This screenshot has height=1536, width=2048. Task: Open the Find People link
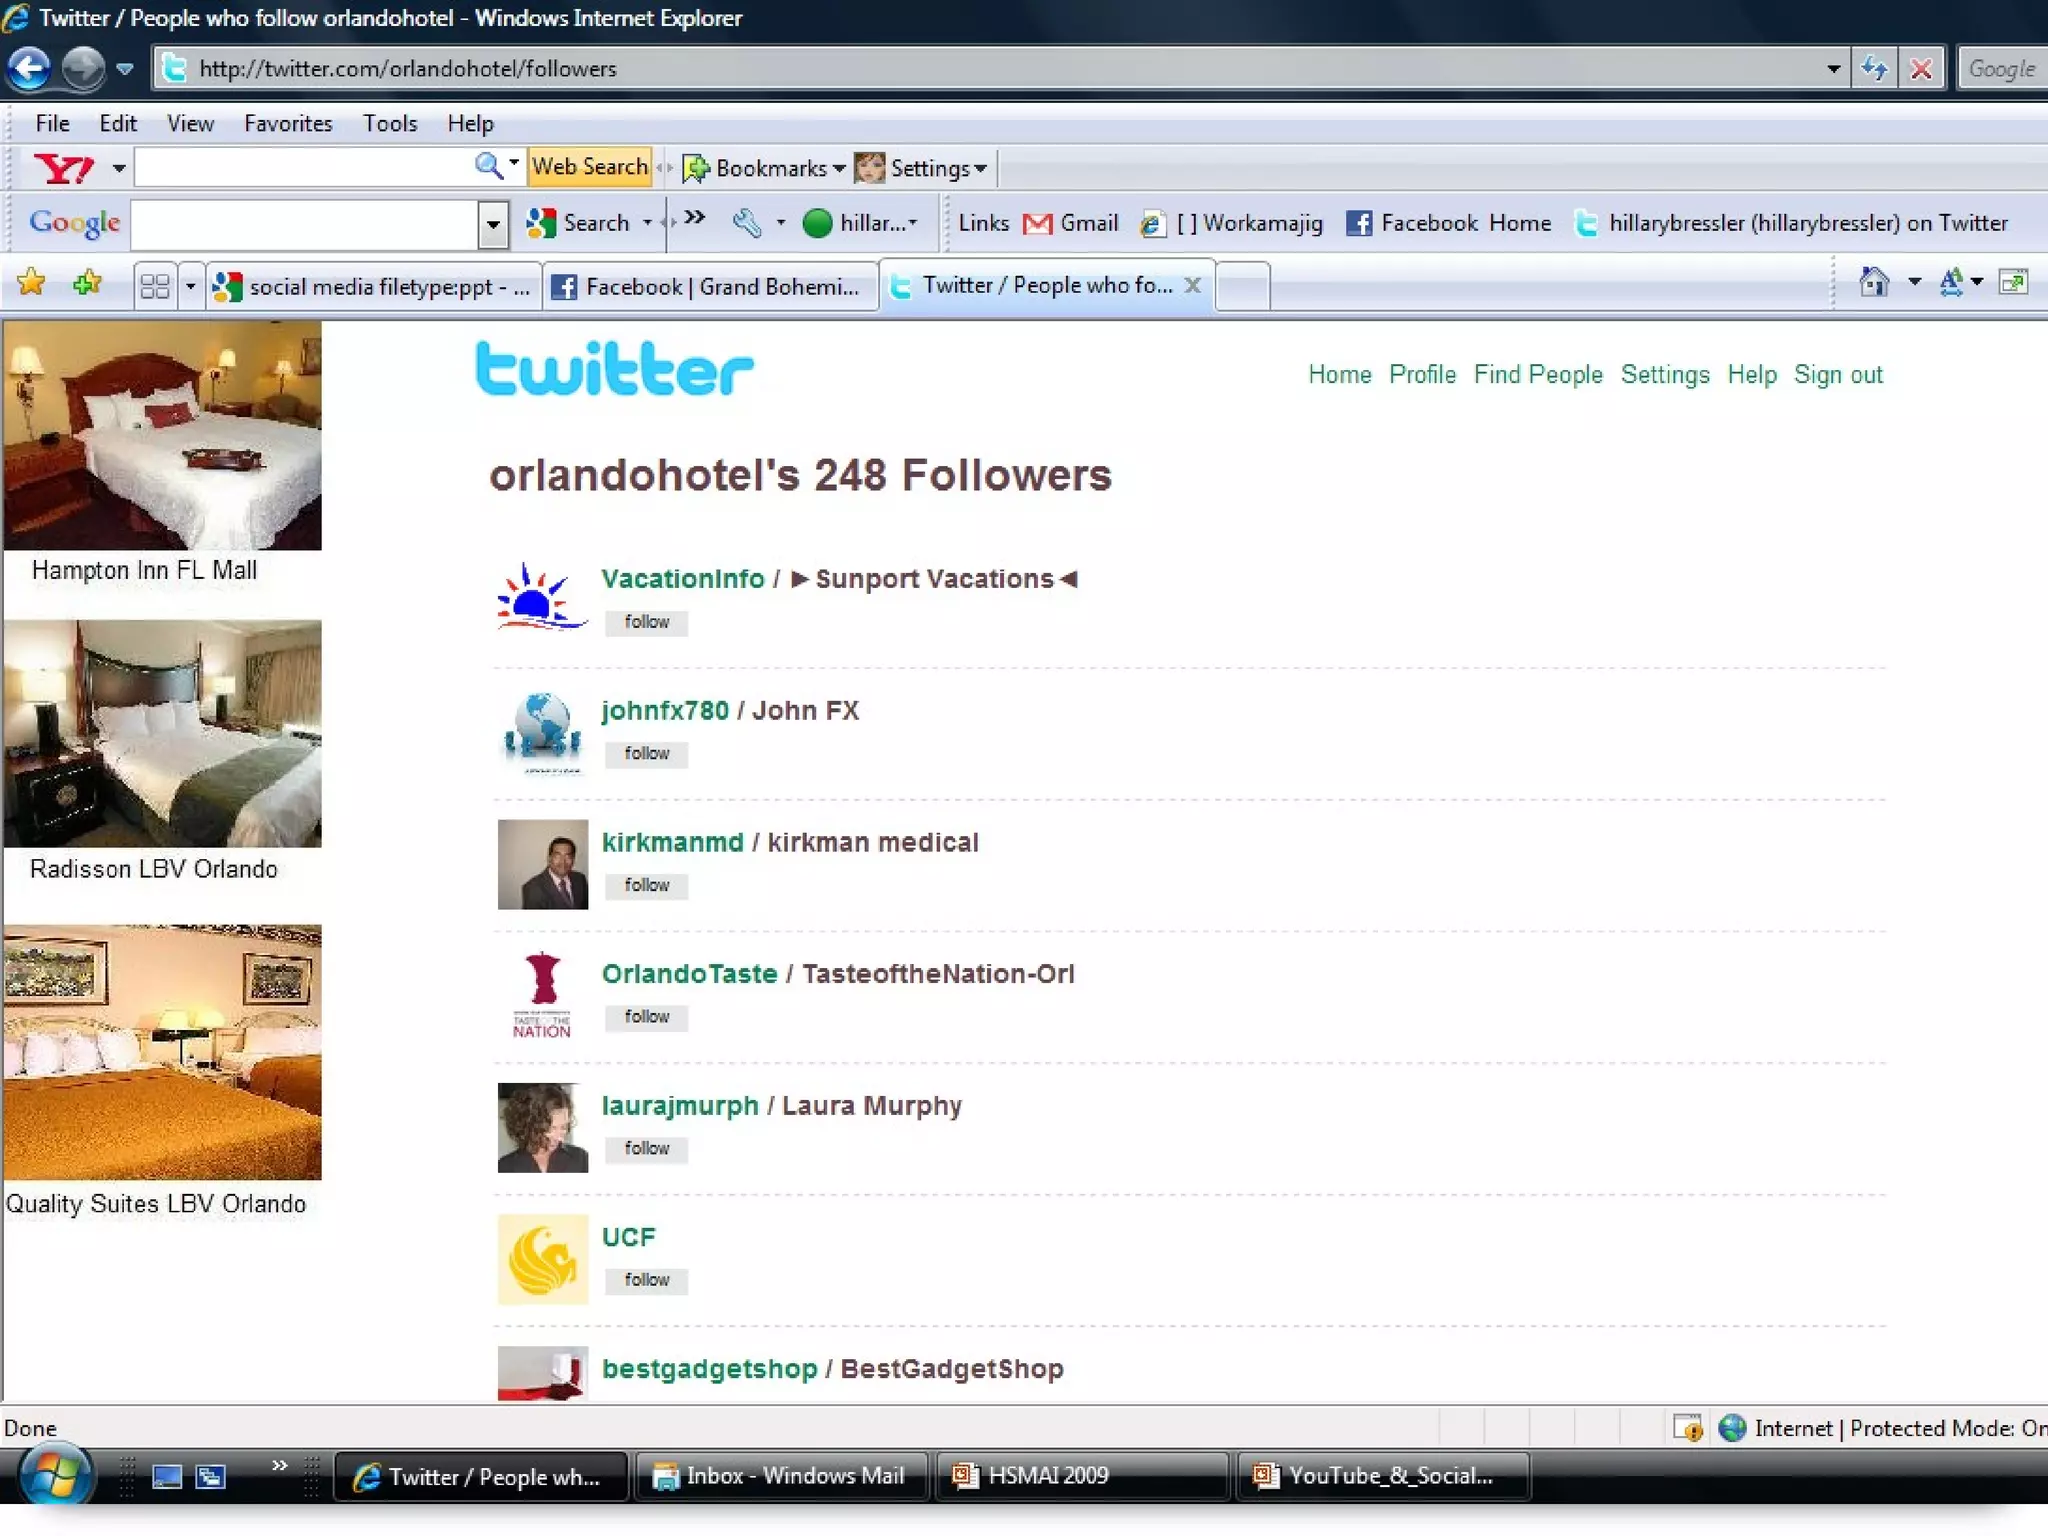coord(1537,374)
